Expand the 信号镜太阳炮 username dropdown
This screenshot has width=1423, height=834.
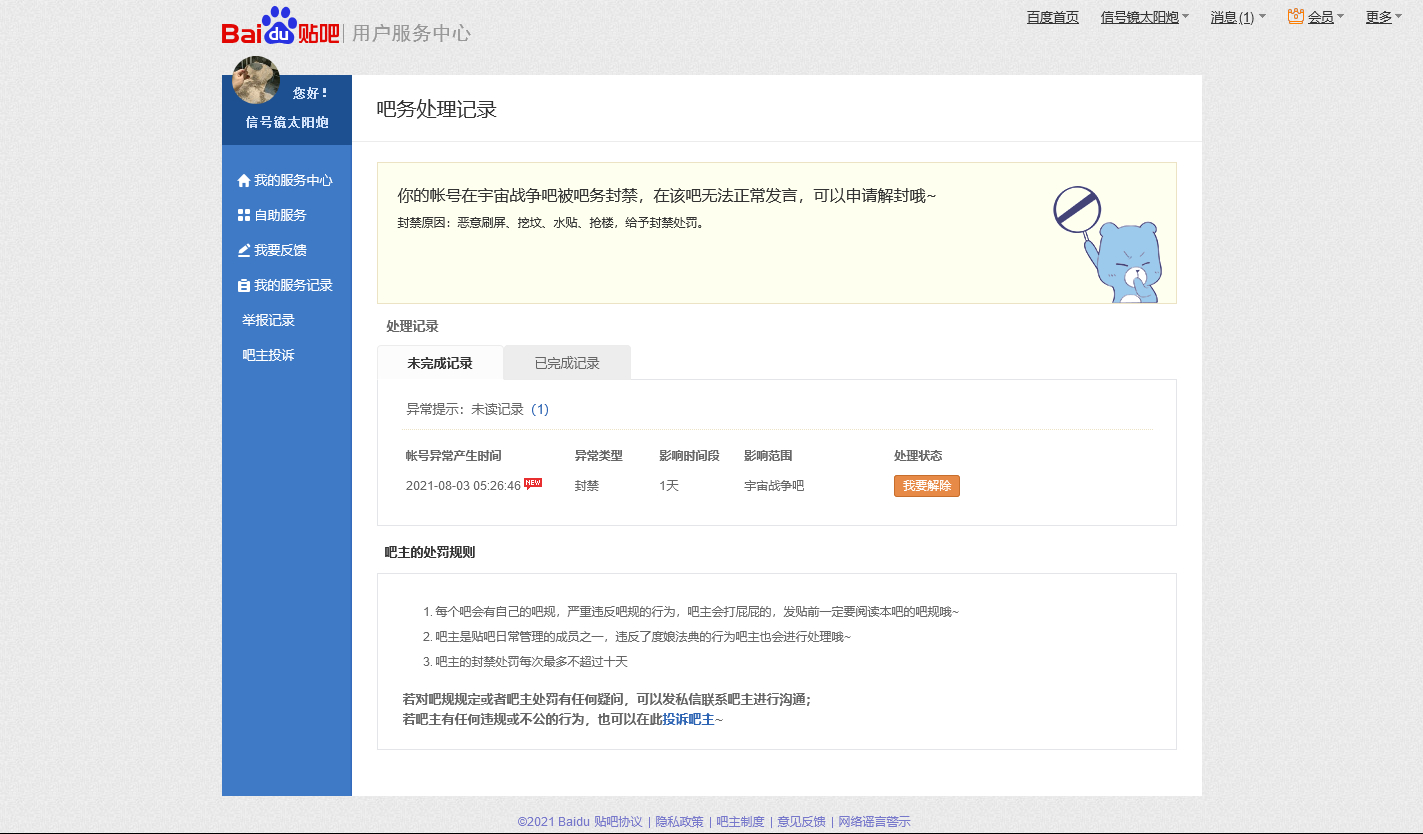tap(1145, 17)
